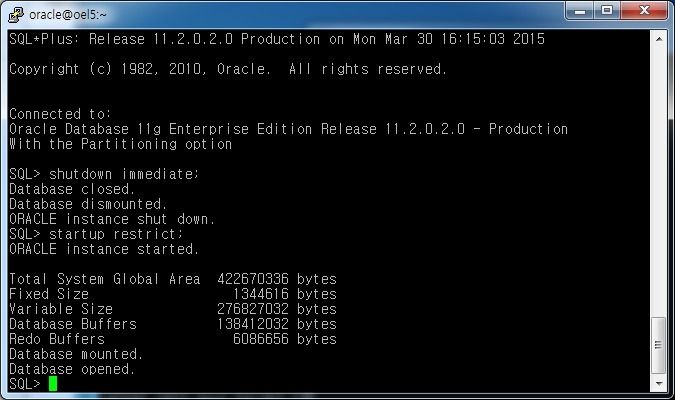Click the 'Database dismounted.' line
This screenshot has width=675, height=400.
[x=88, y=204]
